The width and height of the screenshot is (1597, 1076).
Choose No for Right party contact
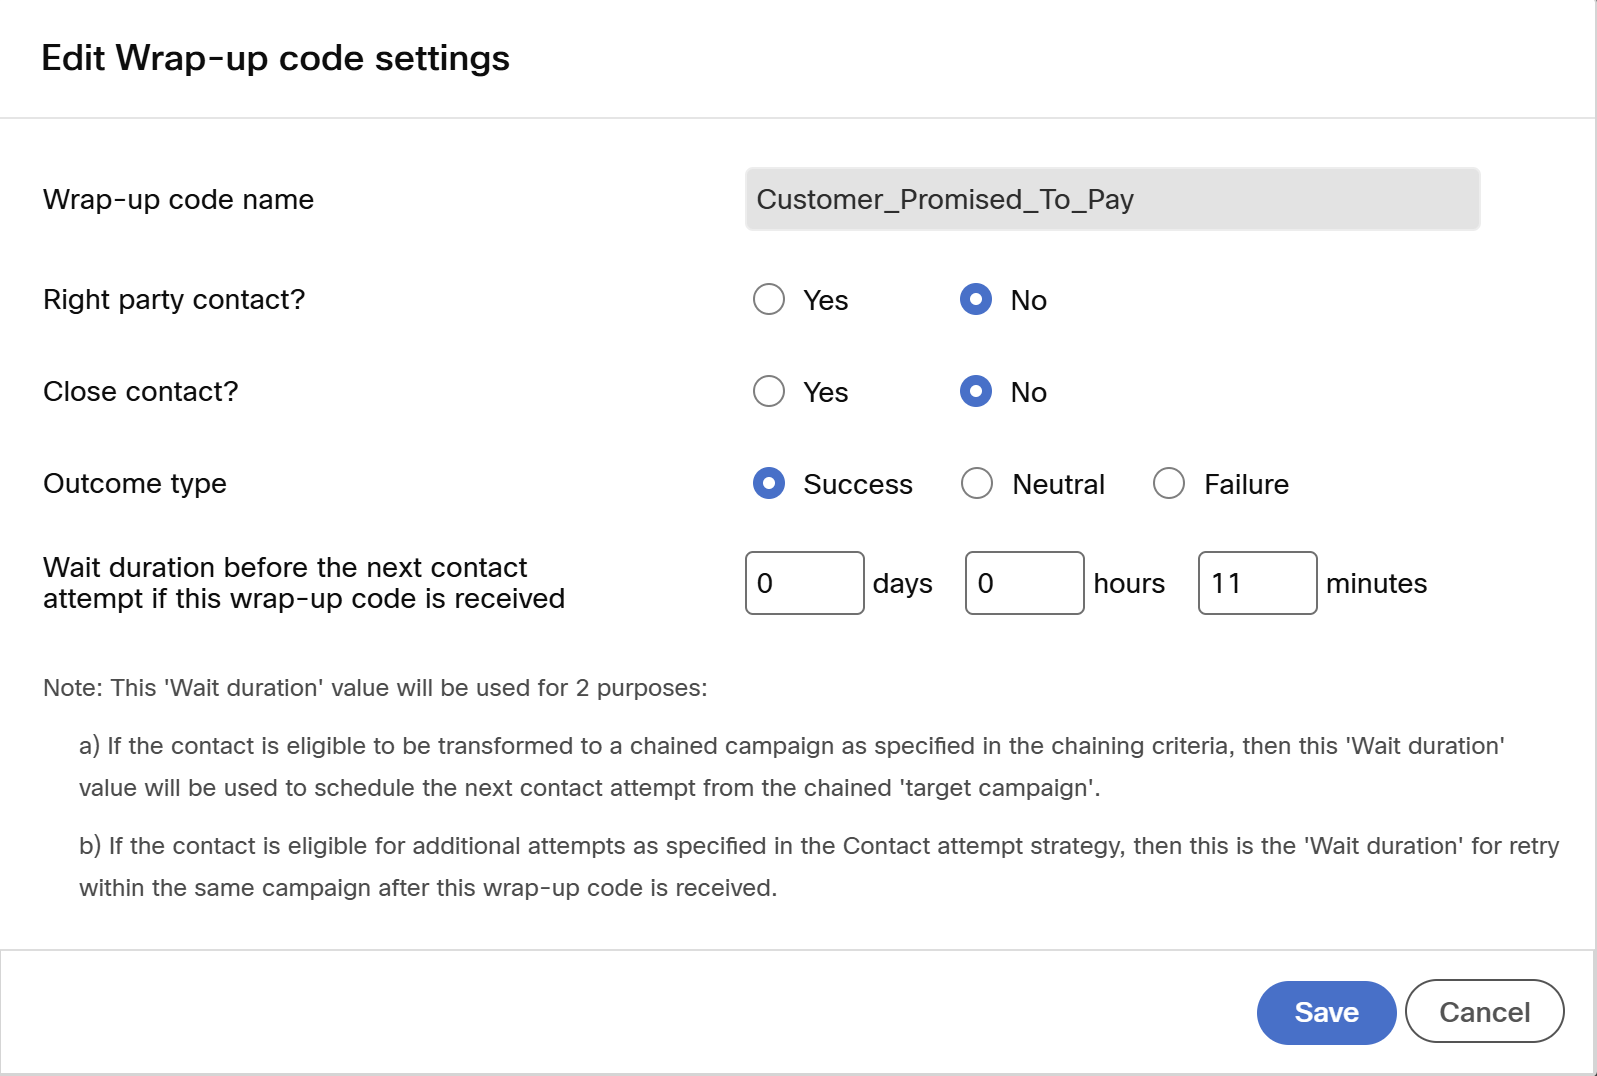[976, 299]
